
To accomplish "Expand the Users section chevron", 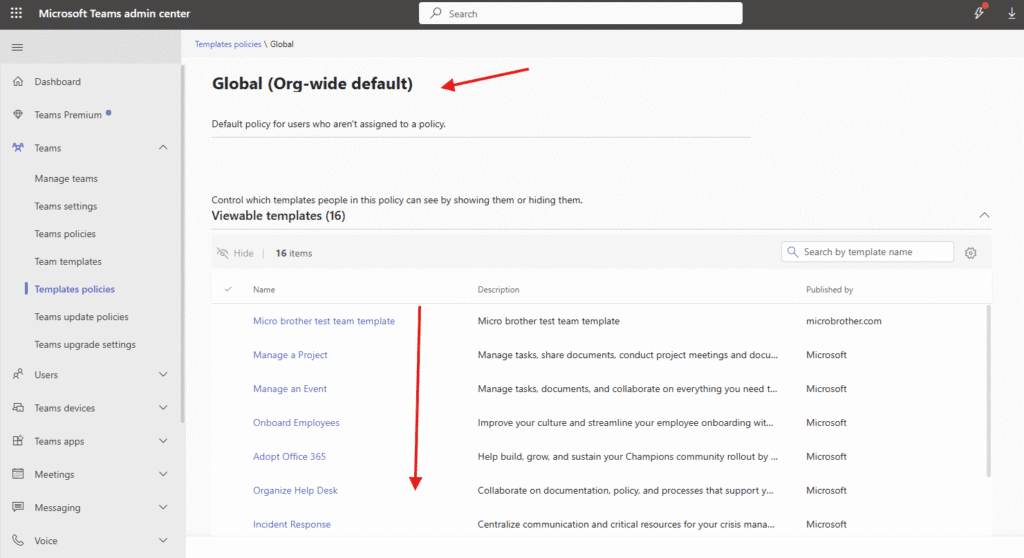I will 163,375.
